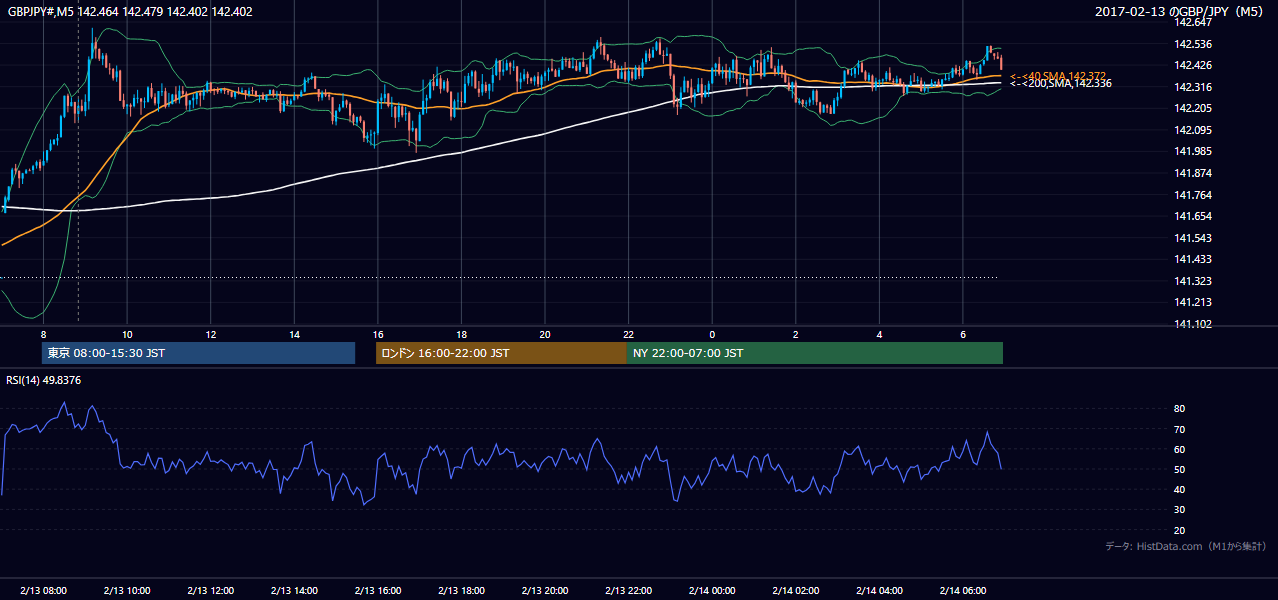Click the 2/13 10:00 bottom date label

pos(127,591)
